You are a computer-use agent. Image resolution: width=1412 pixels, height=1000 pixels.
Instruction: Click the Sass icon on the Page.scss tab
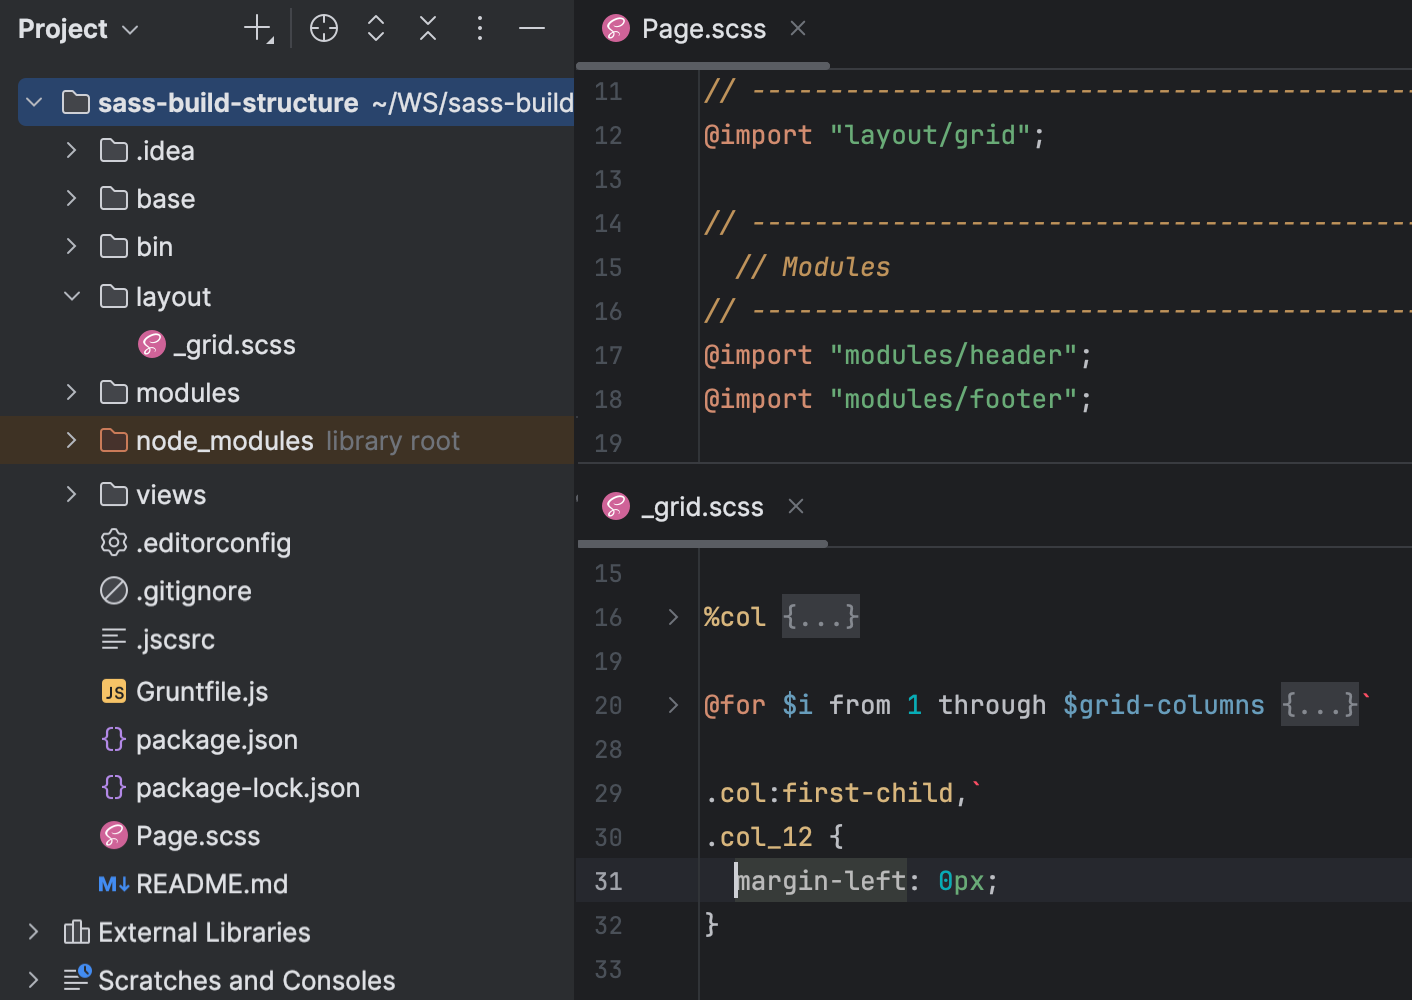(615, 28)
